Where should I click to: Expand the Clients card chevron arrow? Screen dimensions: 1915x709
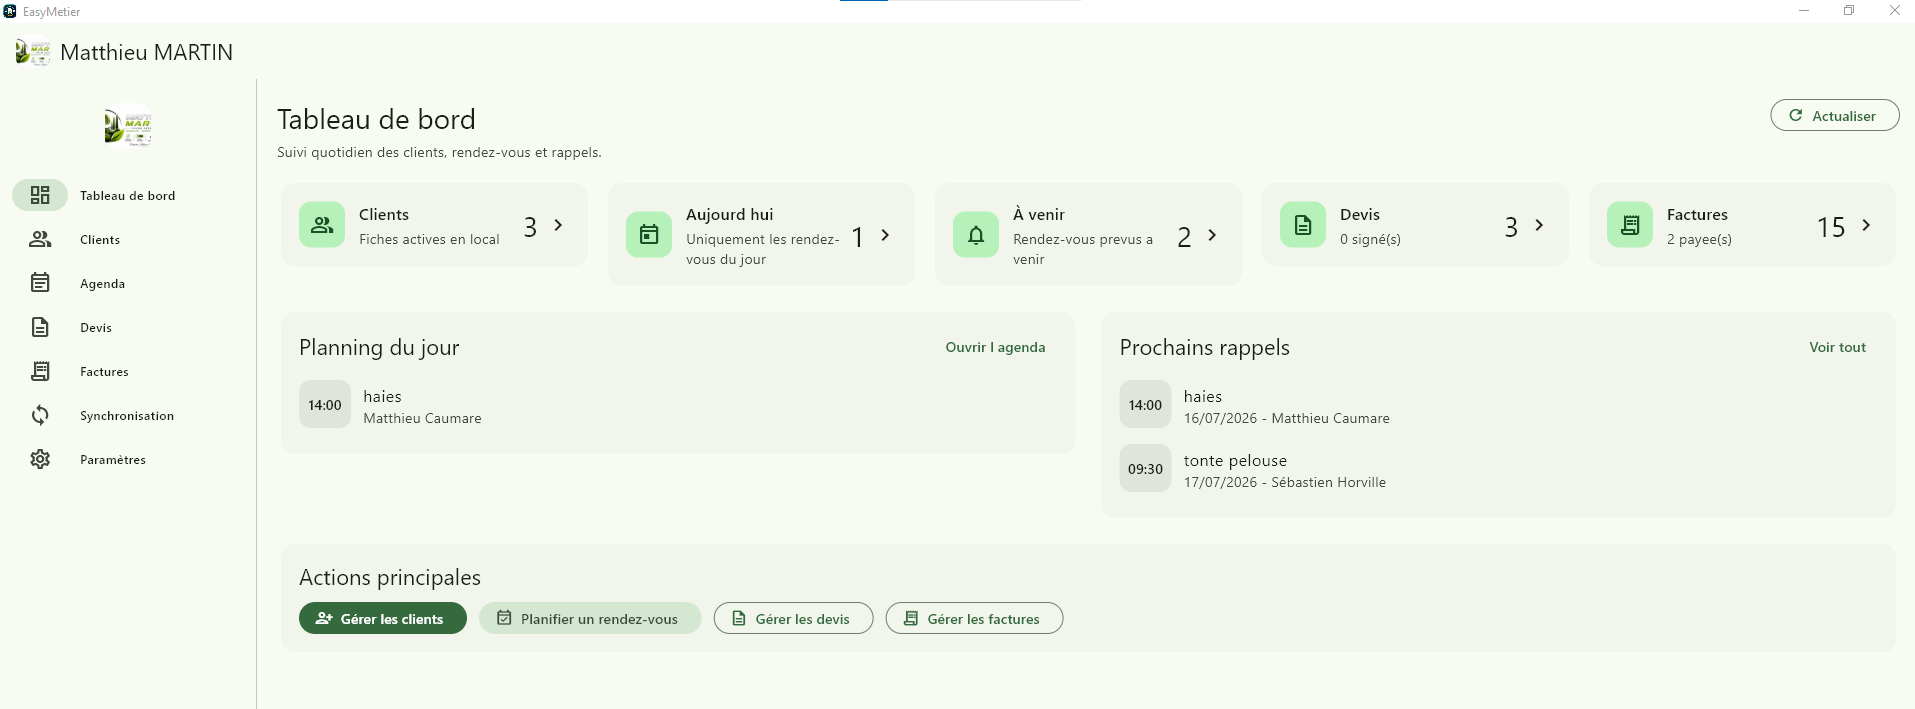(x=558, y=225)
